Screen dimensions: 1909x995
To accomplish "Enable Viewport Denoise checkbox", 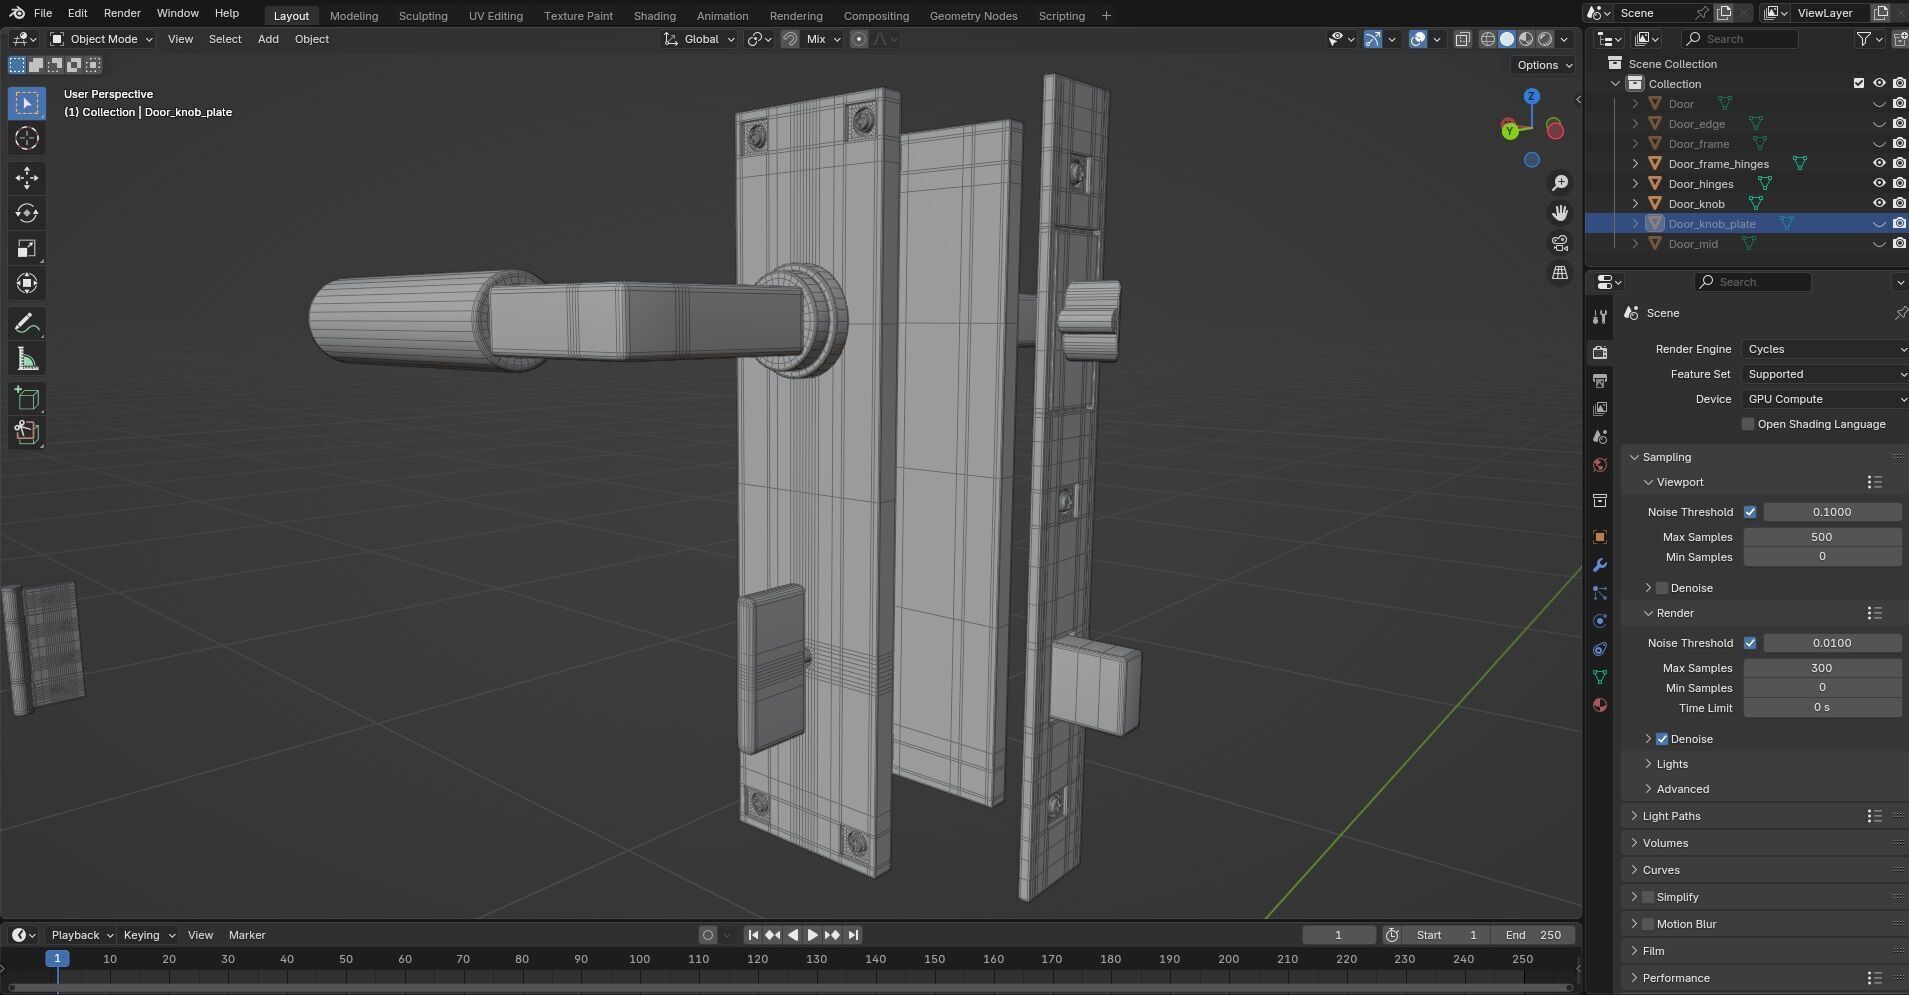I will click(x=1662, y=588).
